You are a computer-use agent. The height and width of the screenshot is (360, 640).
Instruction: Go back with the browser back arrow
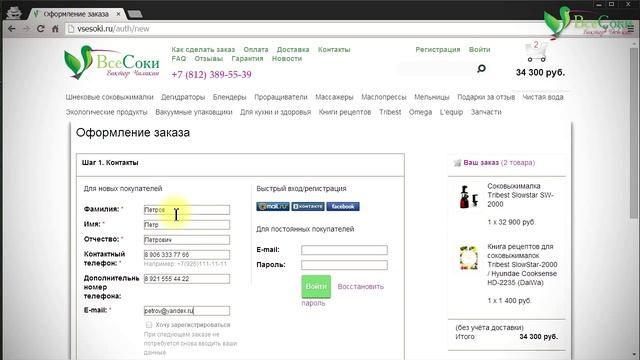pyautogui.click(x=11, y=29)
